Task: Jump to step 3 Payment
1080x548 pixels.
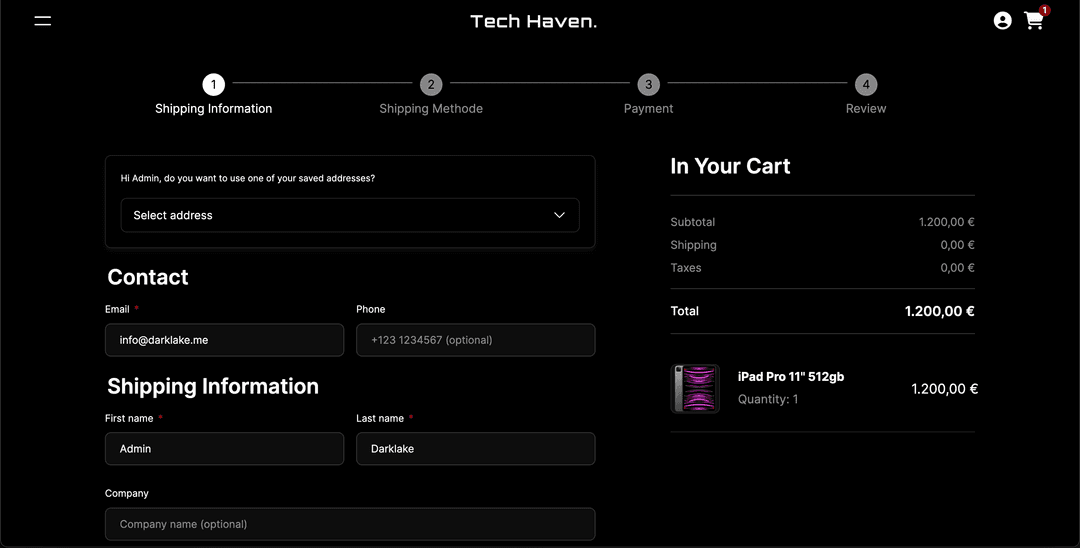Action: point(648,85)
